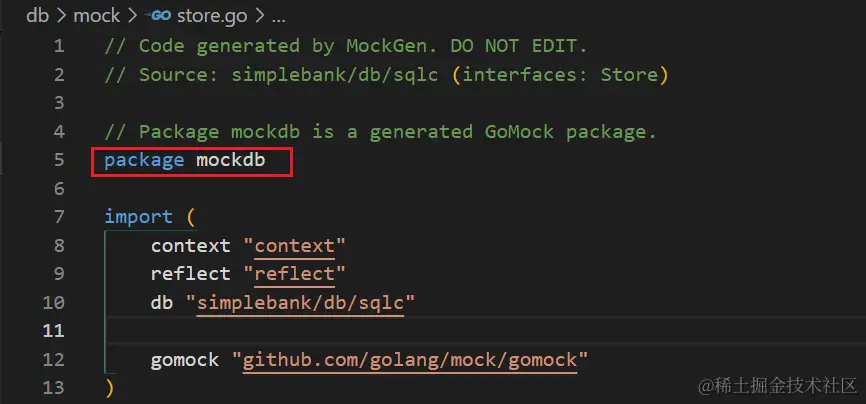The image size is (866, 404).
Task: Click the "reflect" import path link
Action: coord(294,274)
